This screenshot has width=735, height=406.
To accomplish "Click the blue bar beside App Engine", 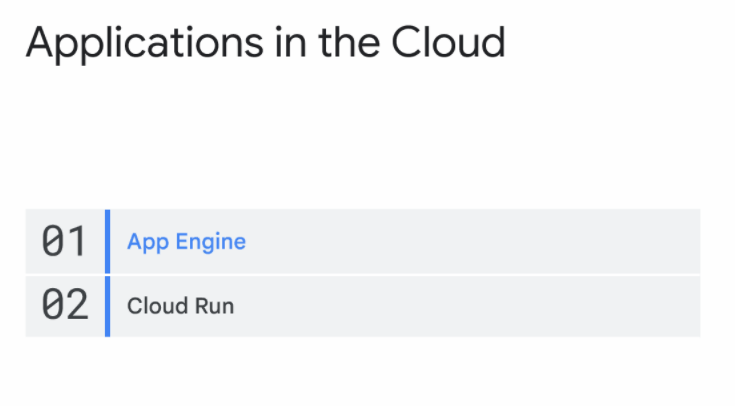I will point(107,241).
